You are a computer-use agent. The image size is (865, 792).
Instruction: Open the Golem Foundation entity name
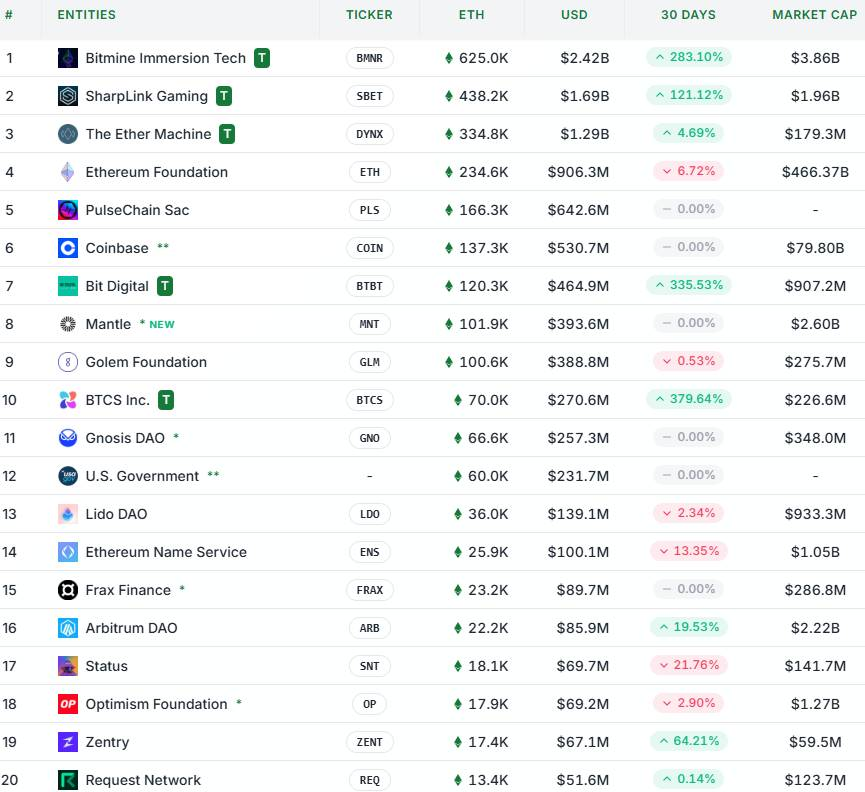(x=146, y=362)
